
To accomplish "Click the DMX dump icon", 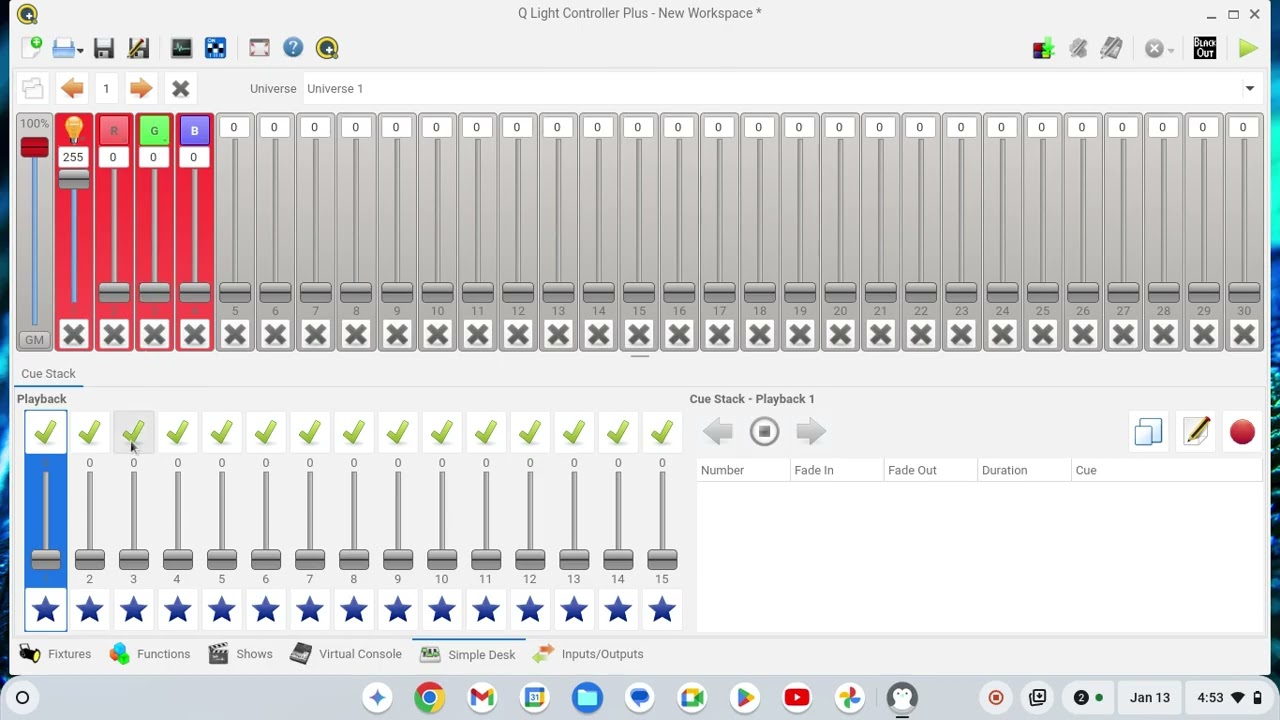I will click(x=1043, y=48).
